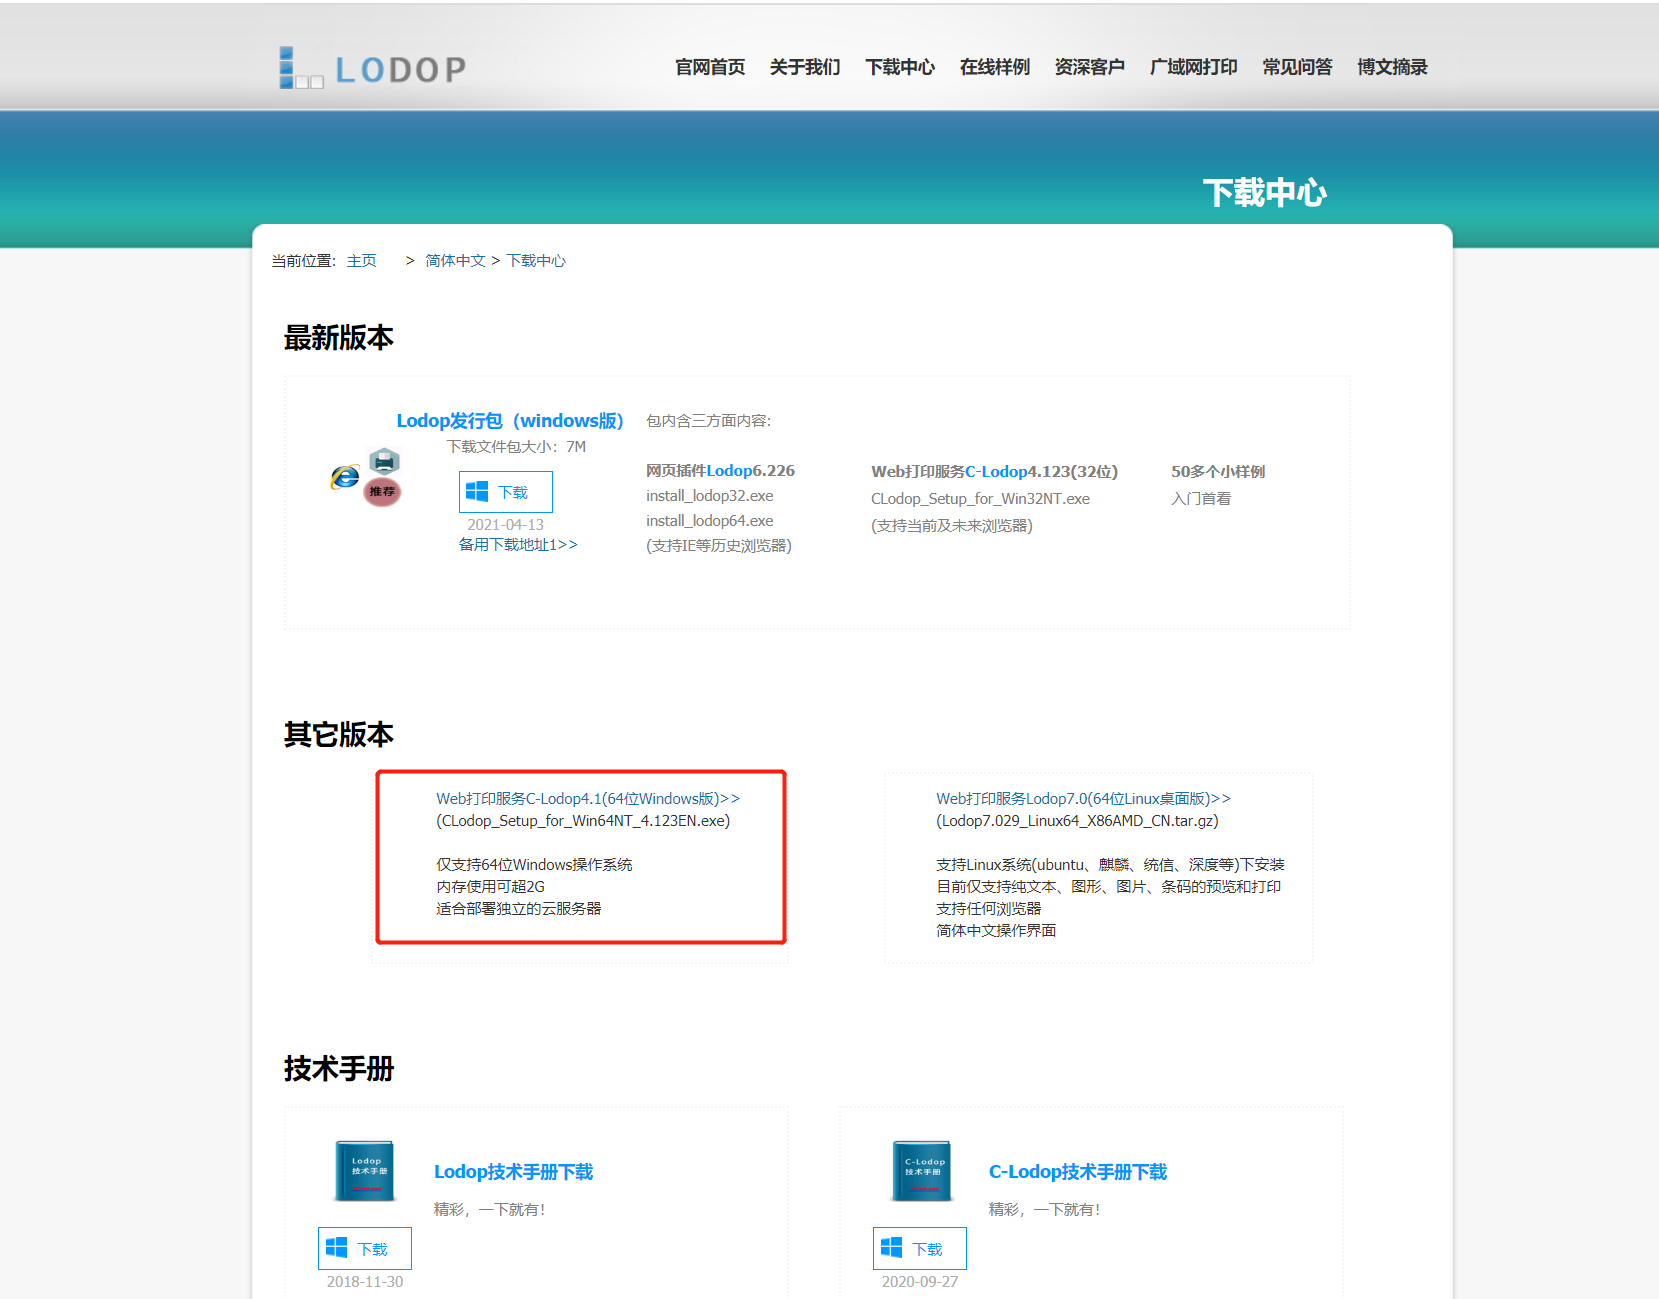1659x1299 pixels.
Task: Open the 关于我们 menu item
Action: coord(805,67)
